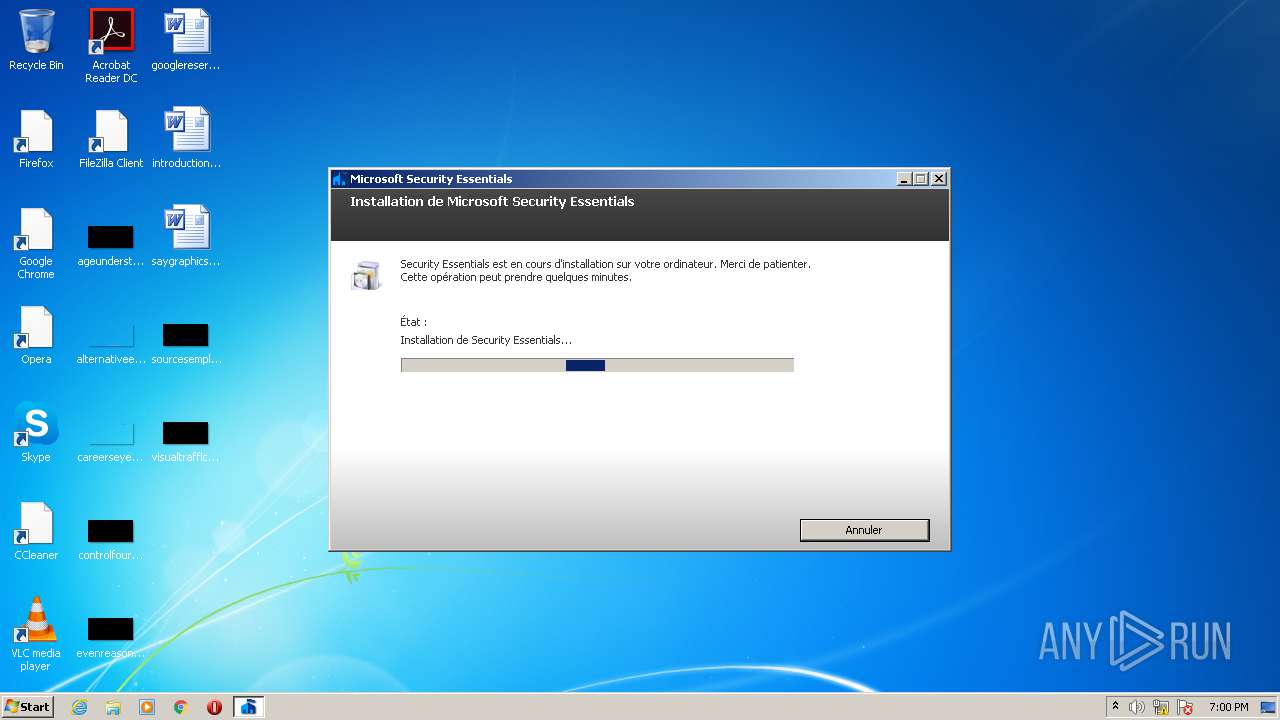
Task: Select the Opera desktop shortcut
Action: pos(36,335)
